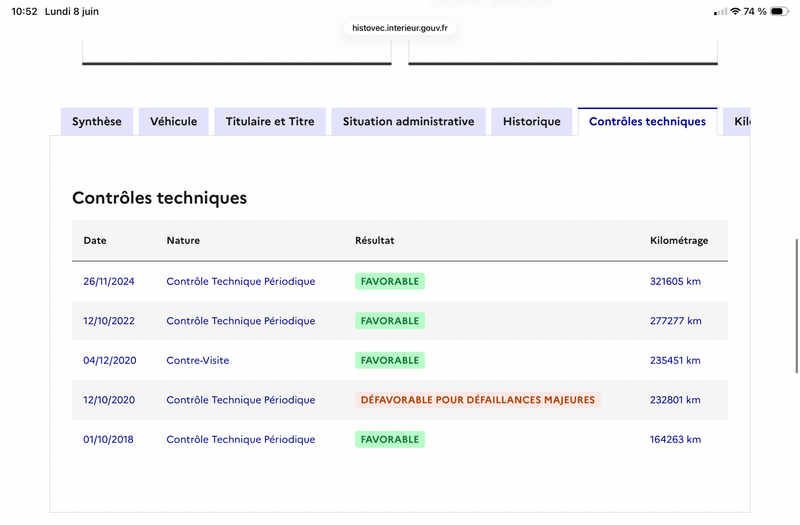800x525 pixels.
Task: Tap the battery icon in status bar
Action: click(x=779, y=11)
